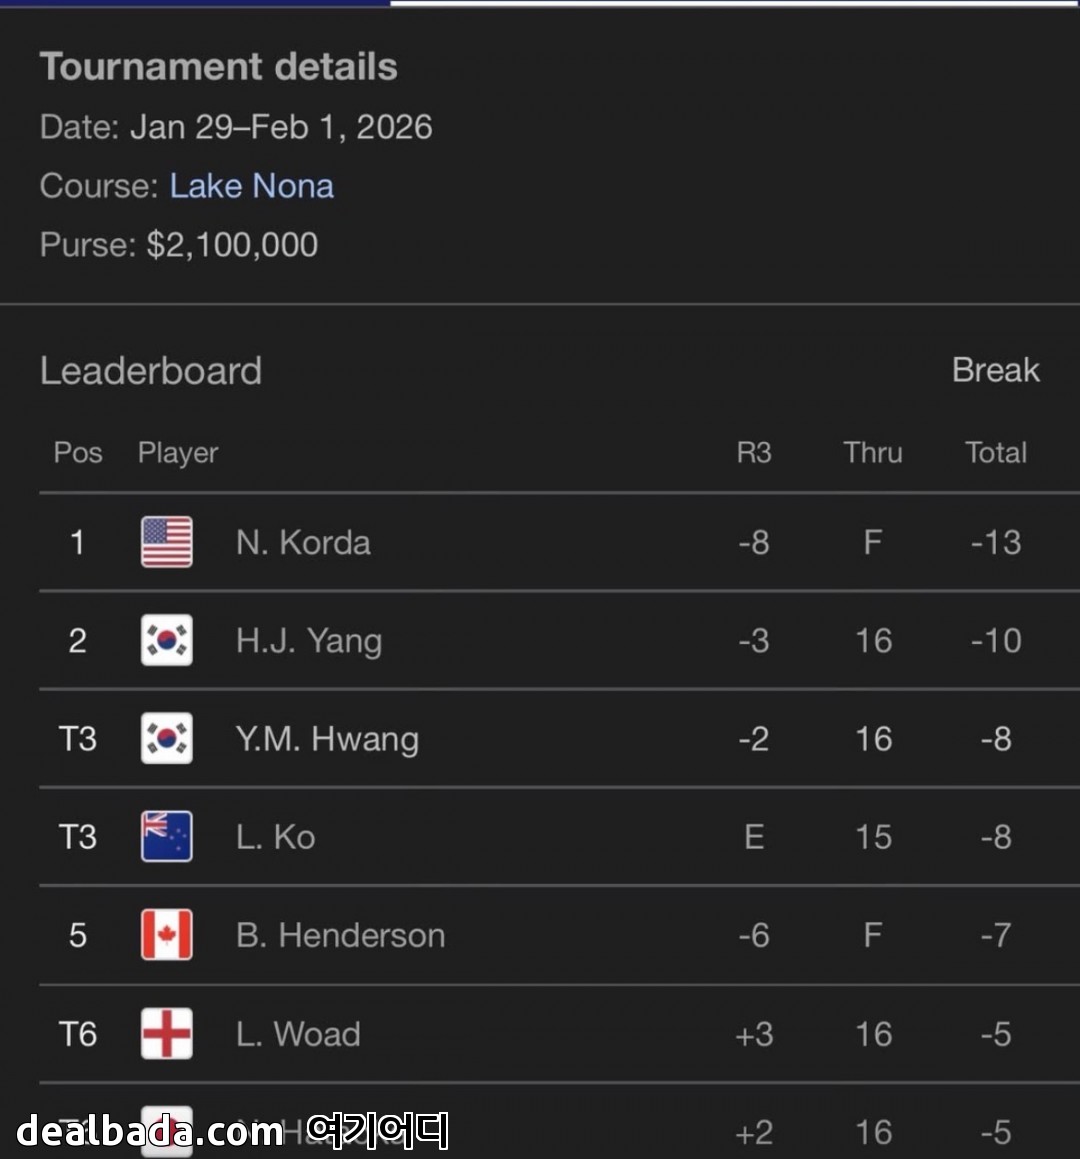
Task: Click the England flag beside L. Woad
Action: 167,1033
